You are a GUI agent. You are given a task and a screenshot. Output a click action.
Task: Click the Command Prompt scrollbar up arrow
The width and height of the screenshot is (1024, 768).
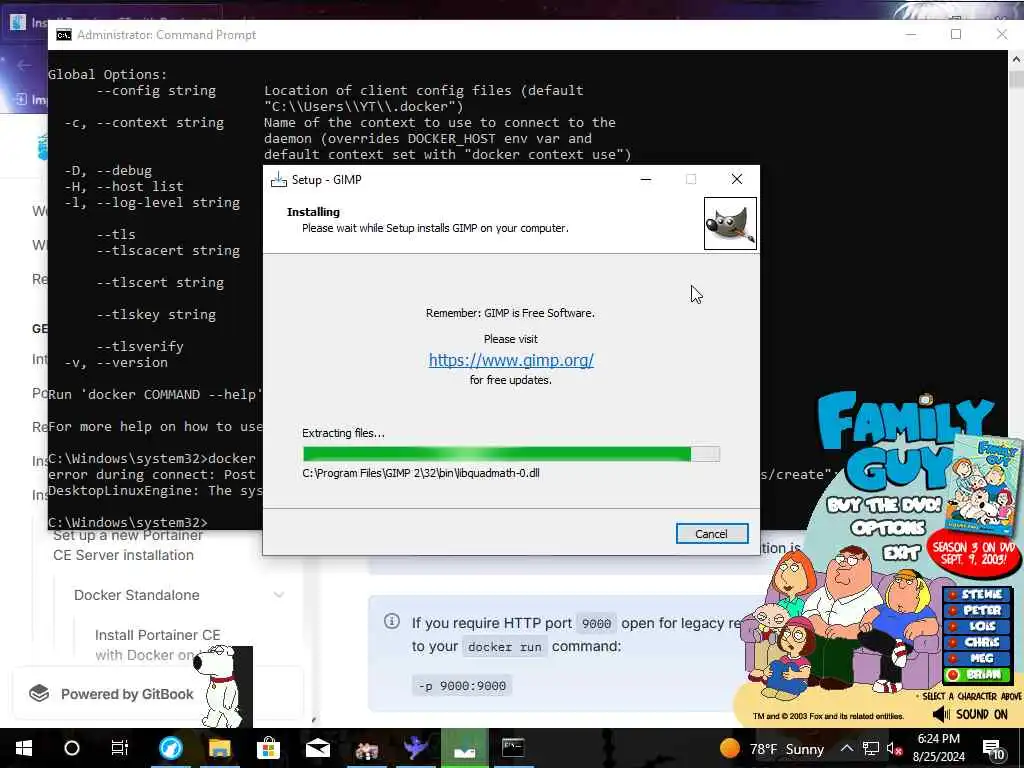coord(1016,59)
